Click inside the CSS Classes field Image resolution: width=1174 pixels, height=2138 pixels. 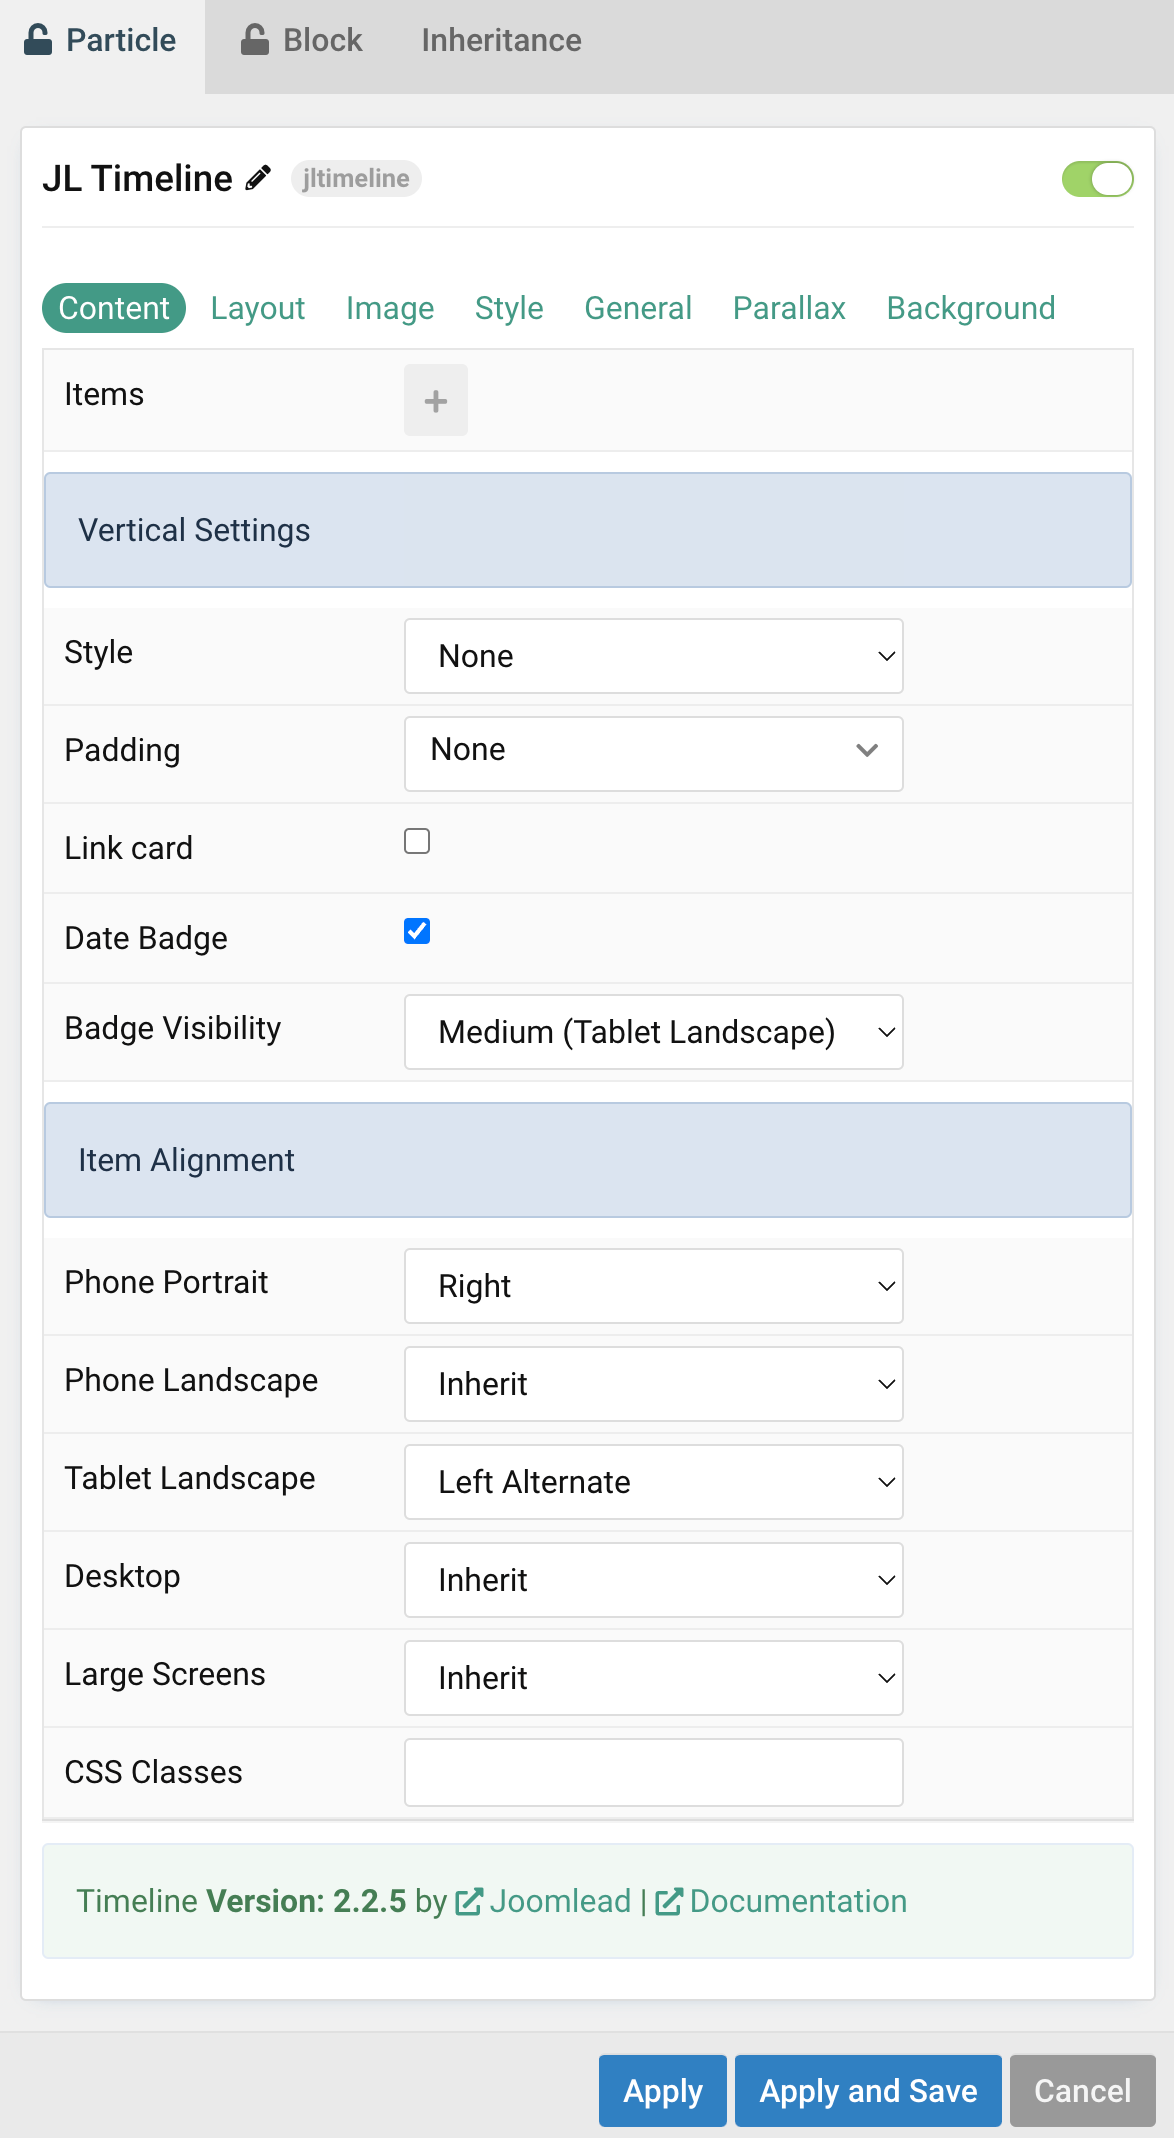click(653, 1772)
